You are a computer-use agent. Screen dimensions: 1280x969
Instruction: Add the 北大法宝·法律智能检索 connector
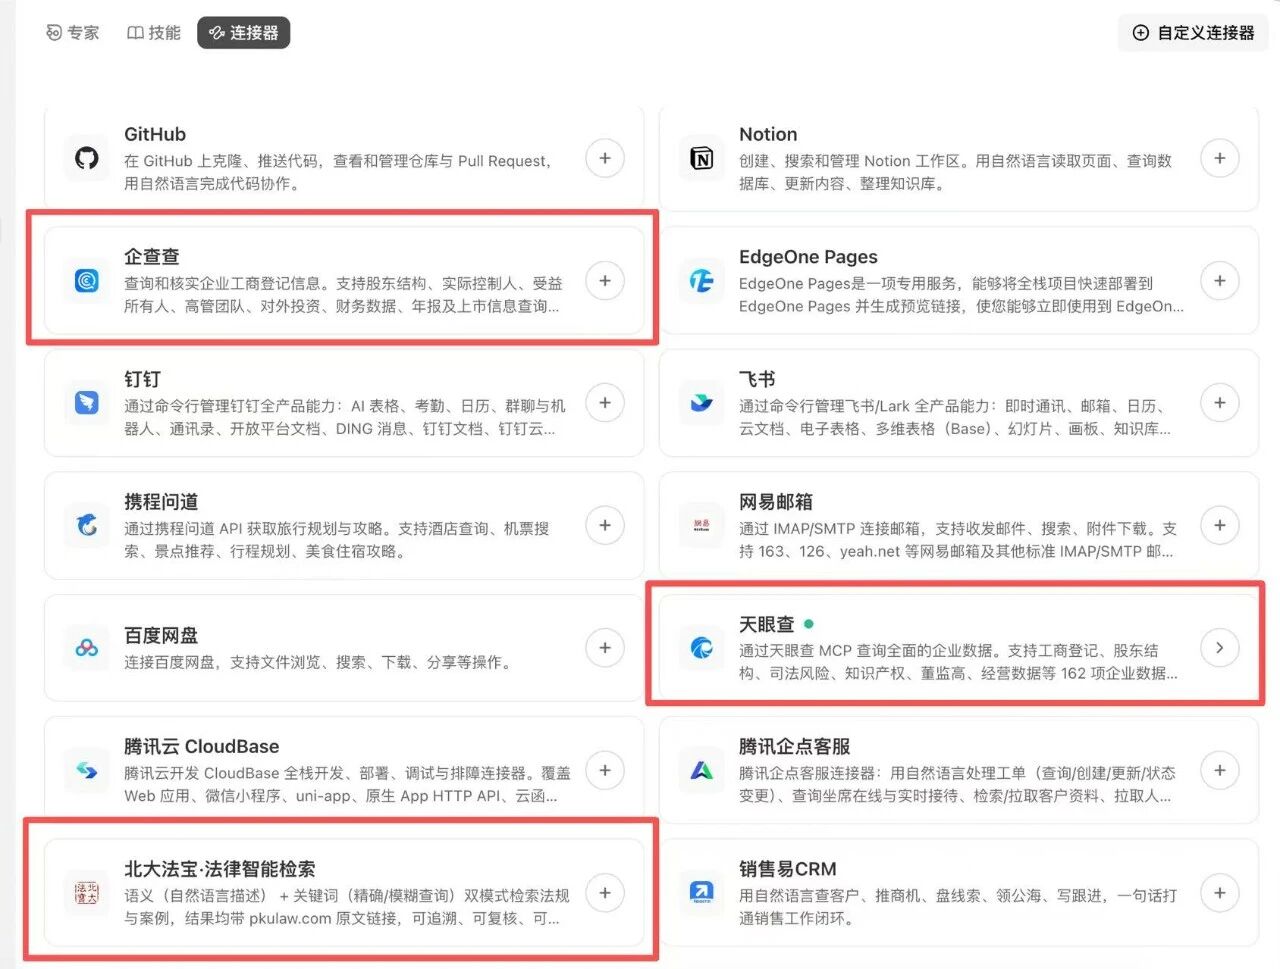[605, 893]
